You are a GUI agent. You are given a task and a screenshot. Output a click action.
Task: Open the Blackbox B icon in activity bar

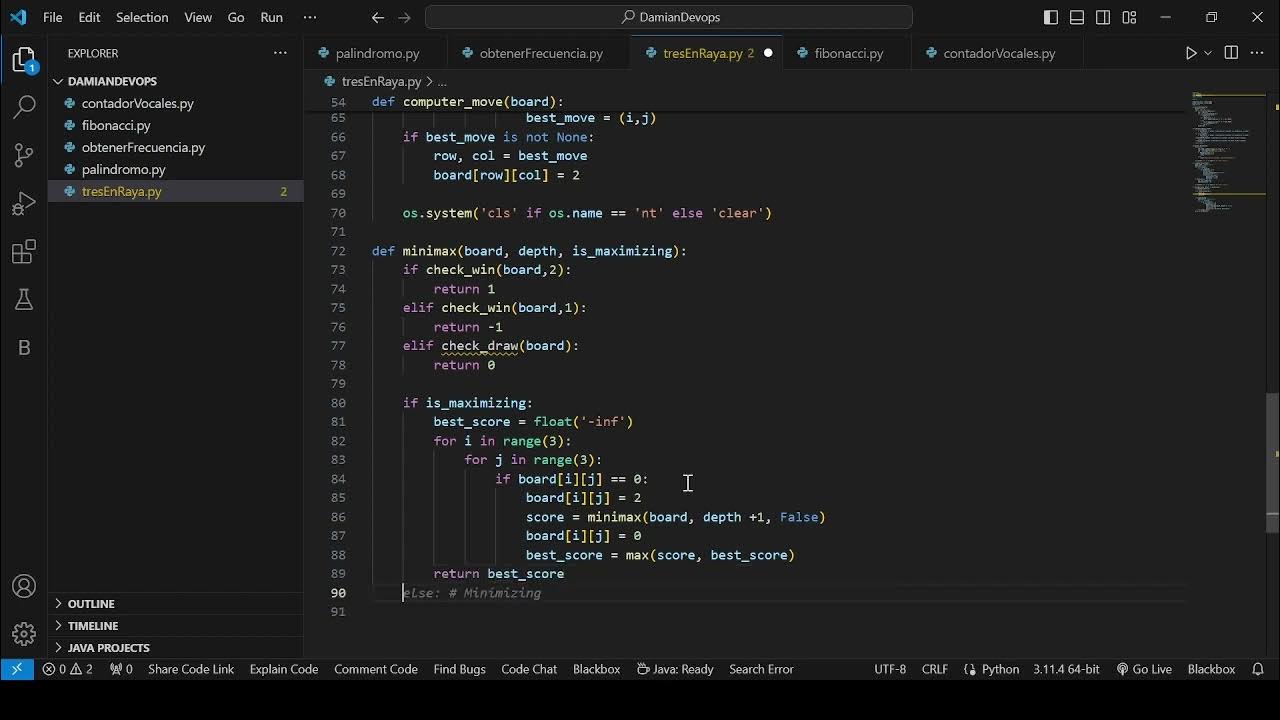24,347
